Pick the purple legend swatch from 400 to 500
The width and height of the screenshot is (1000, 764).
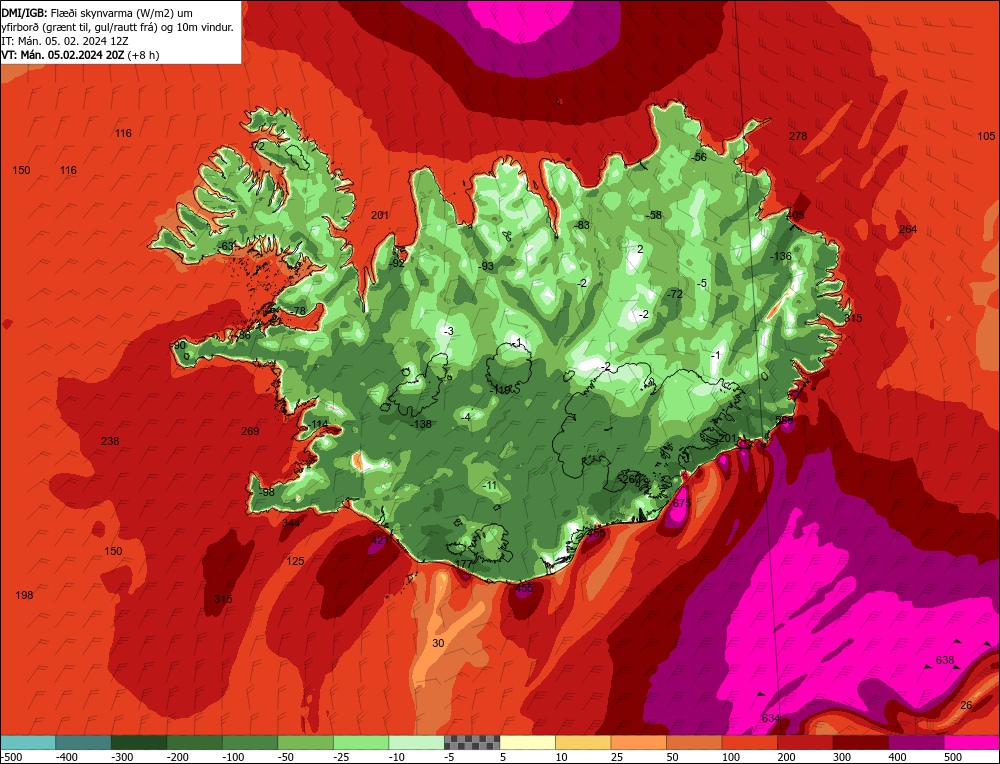916,742
